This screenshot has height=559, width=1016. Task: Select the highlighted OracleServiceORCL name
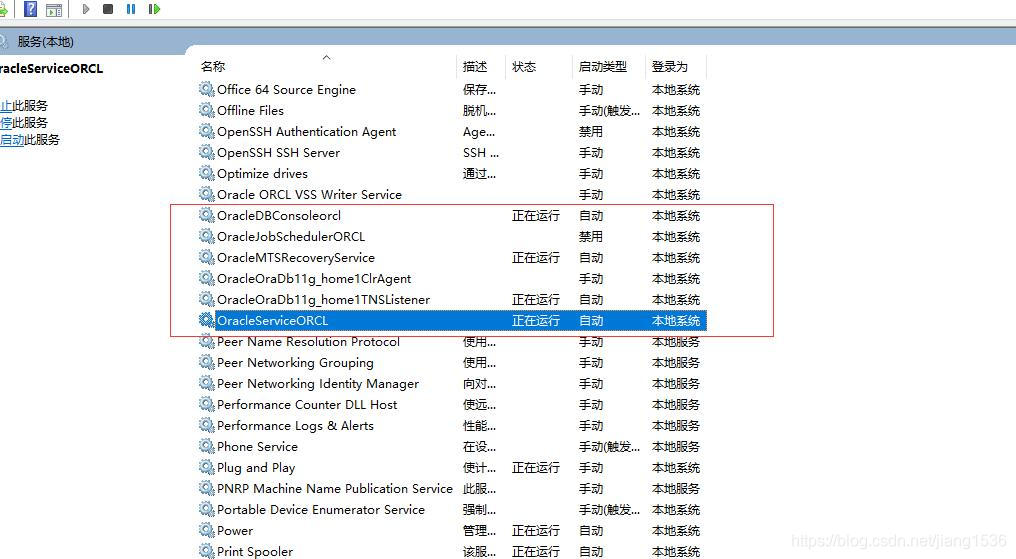tap(273, 320)
